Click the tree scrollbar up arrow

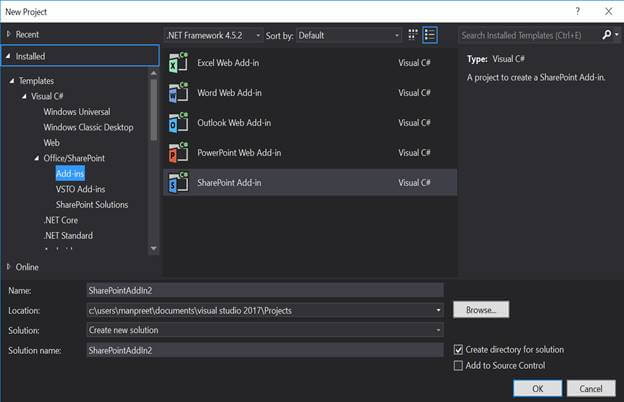154,73
